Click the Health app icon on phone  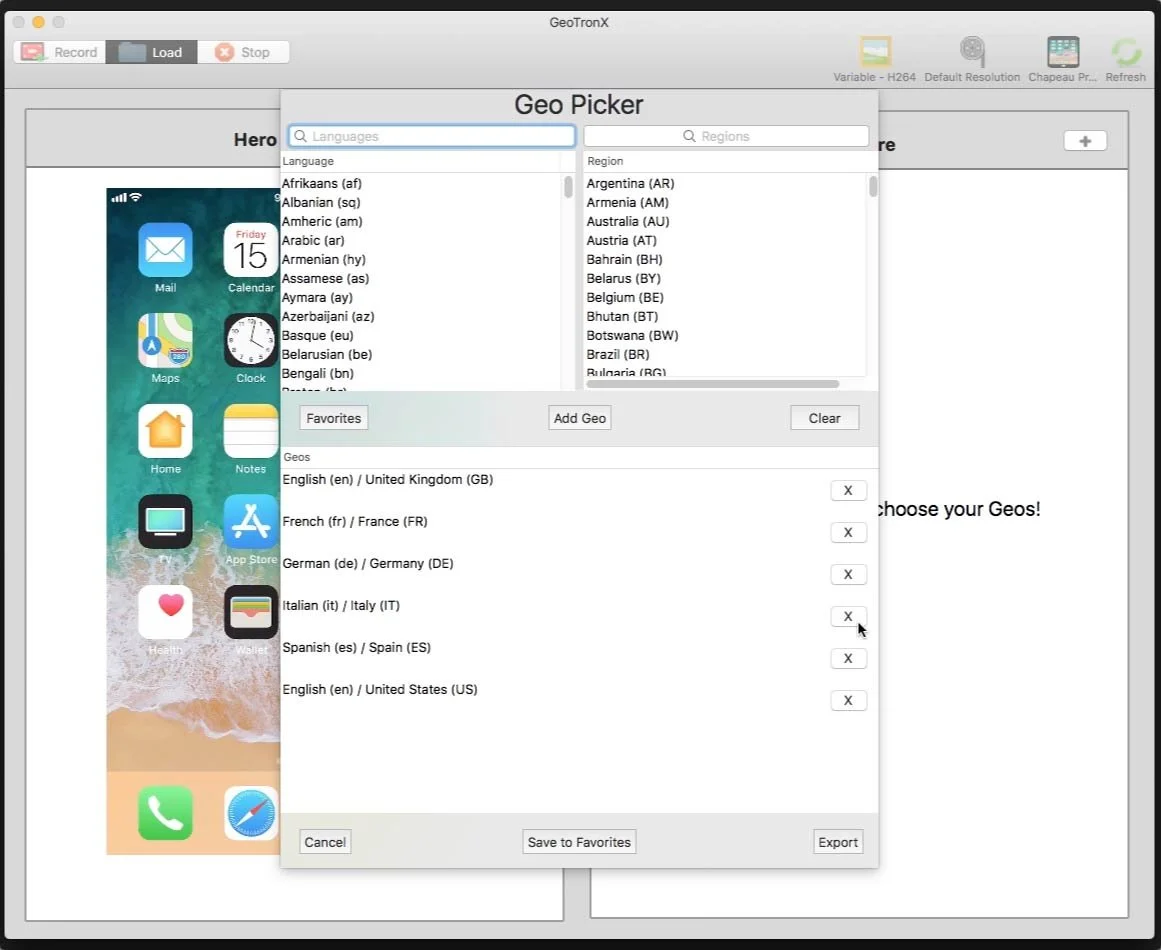[x=165, y=612]
